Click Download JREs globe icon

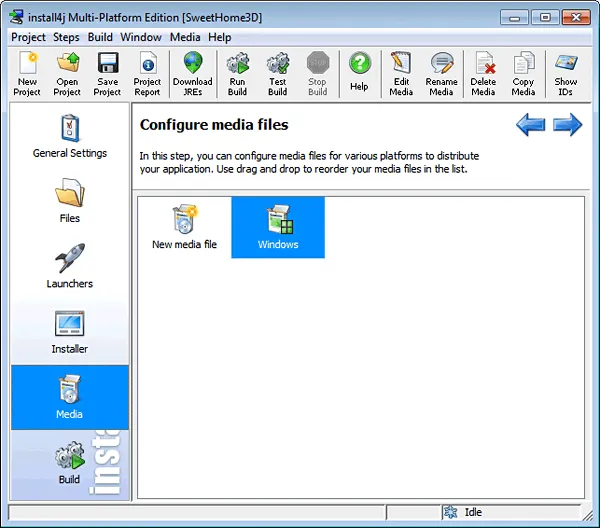coord(192,74)
